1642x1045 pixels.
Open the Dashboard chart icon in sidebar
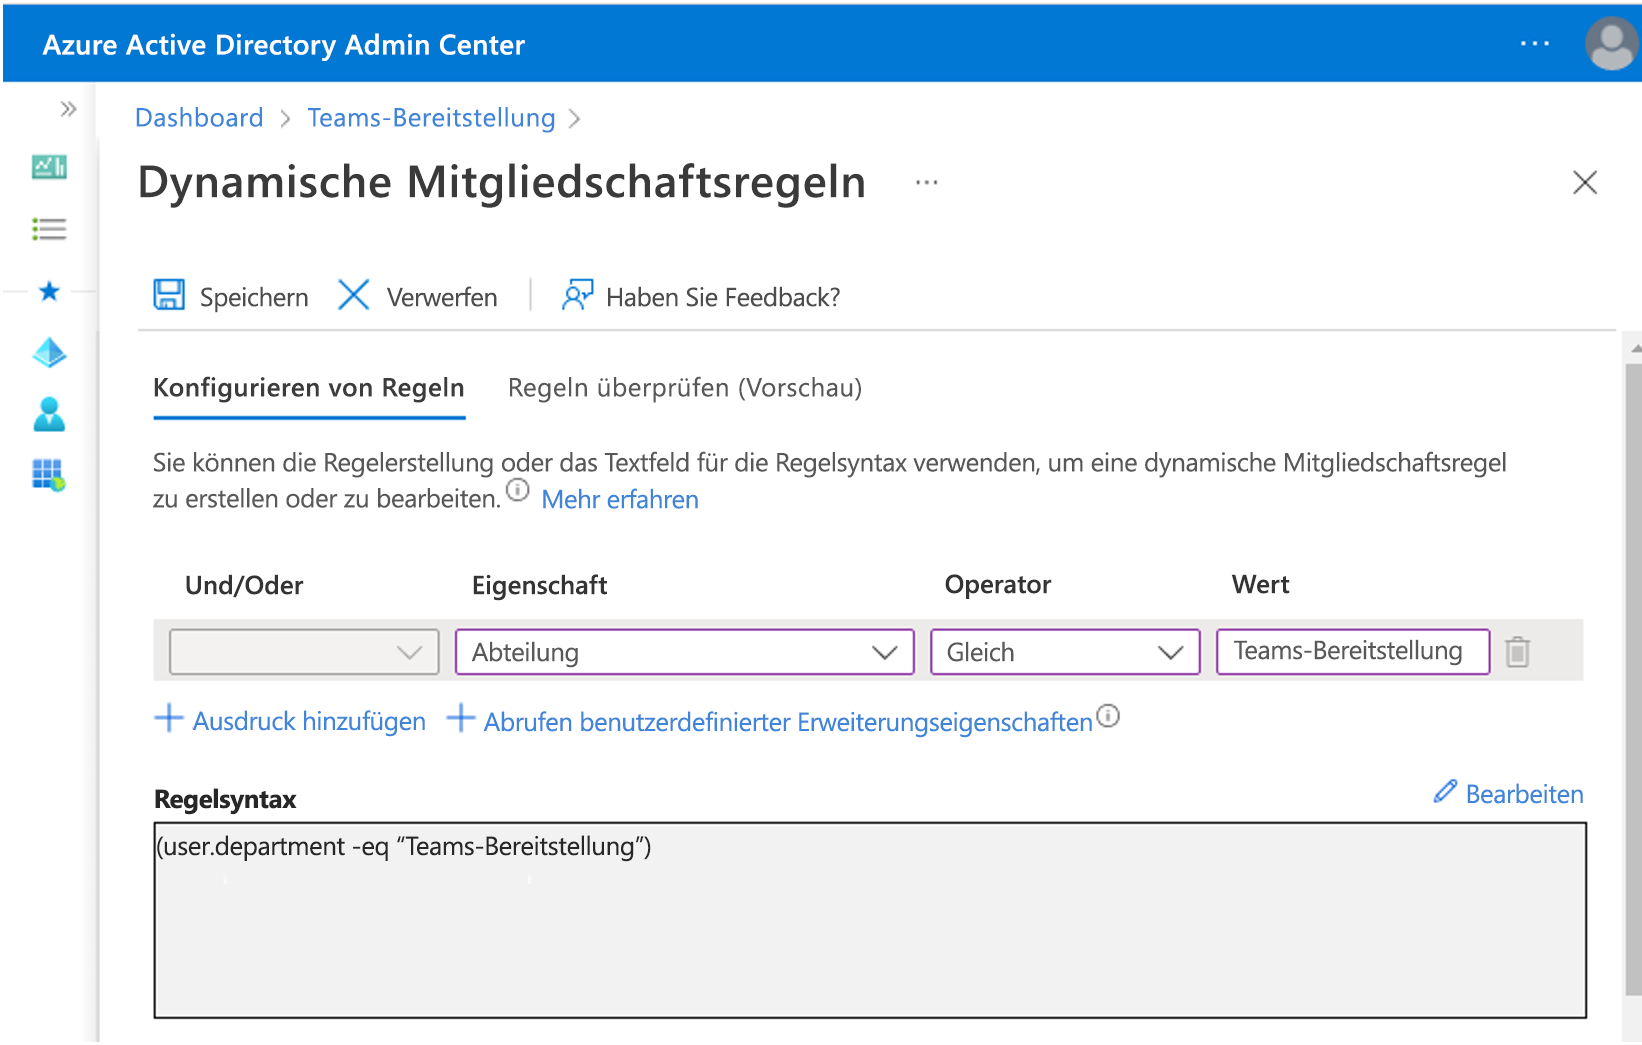(49, 167)
